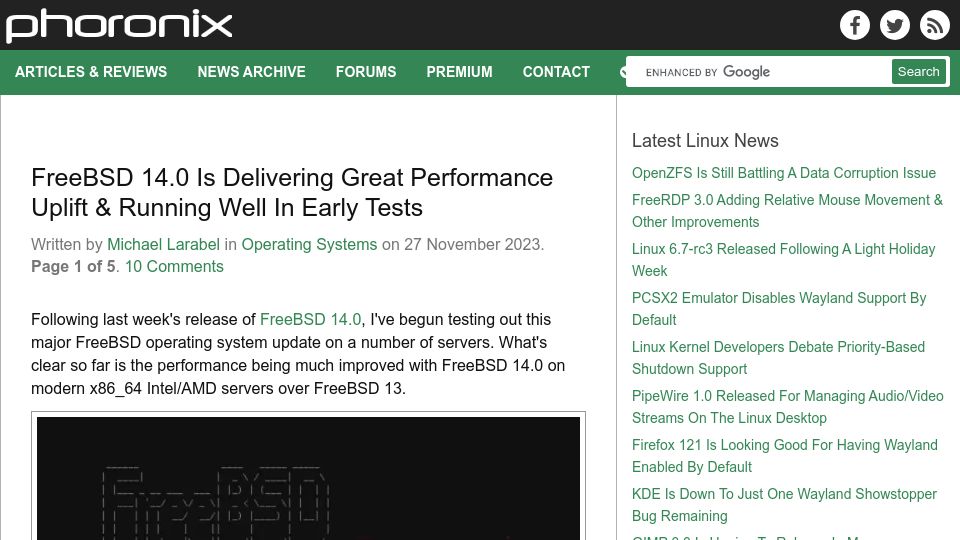
Task: Open Linux 6.7-rc3 released news link
Action: [x=784, y=260]
